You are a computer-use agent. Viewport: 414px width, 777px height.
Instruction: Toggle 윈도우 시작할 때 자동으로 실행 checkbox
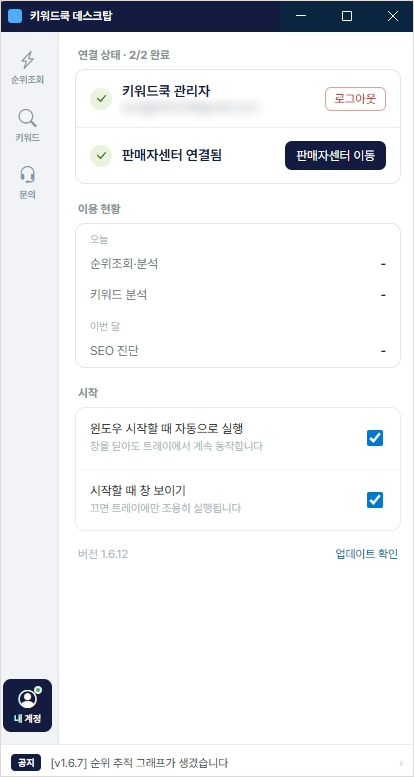[x=375, y=438]
